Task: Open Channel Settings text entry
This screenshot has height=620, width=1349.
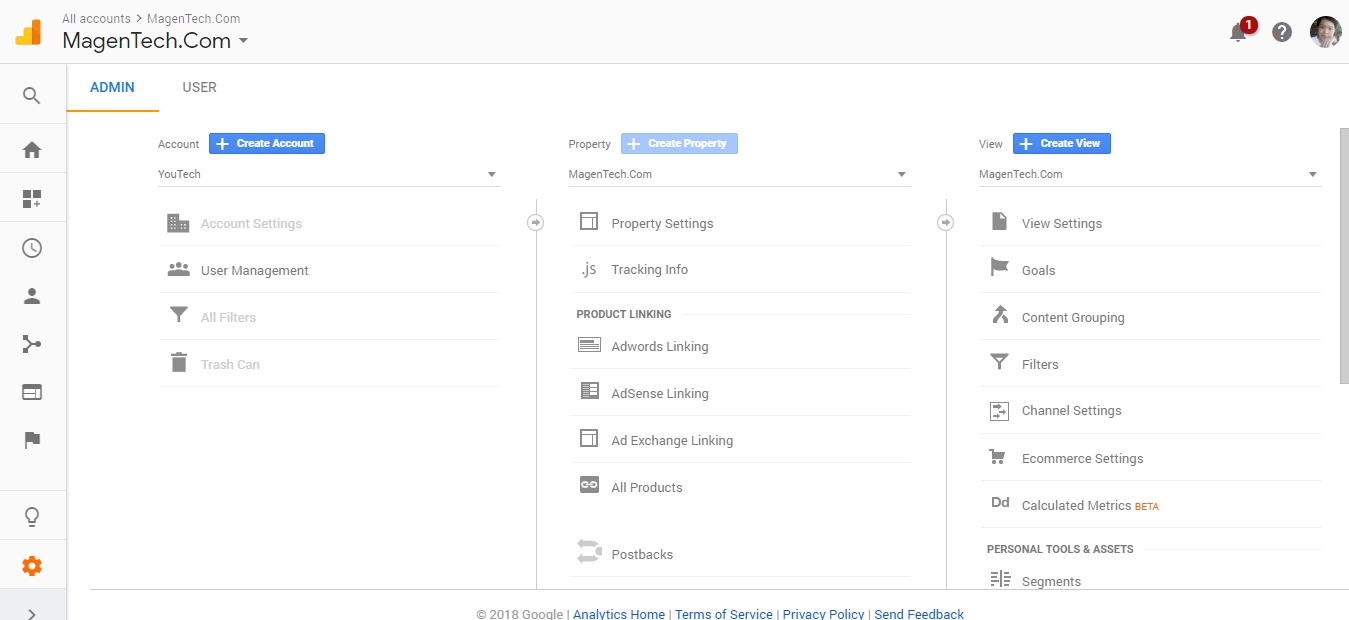Action: point(1071,411)
